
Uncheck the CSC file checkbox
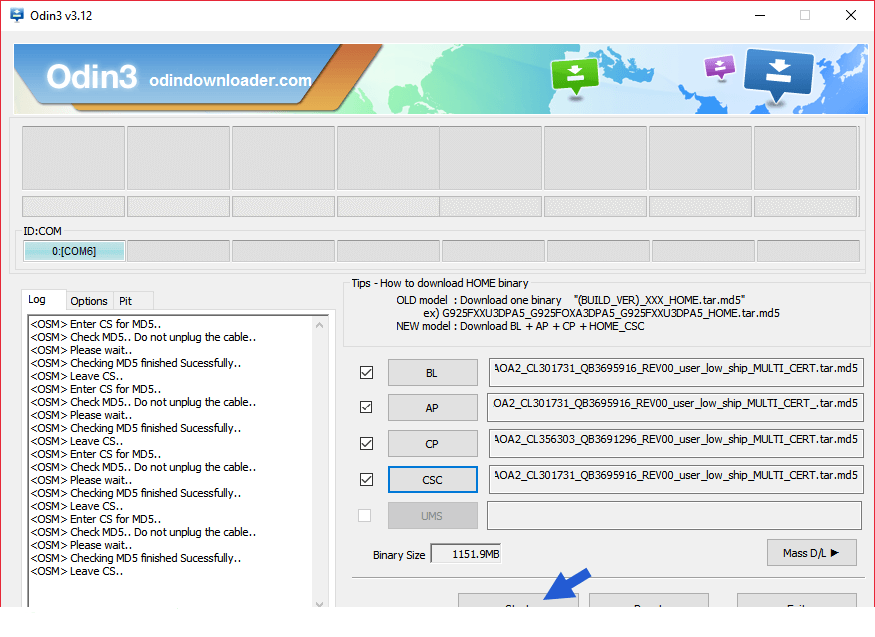366,479
